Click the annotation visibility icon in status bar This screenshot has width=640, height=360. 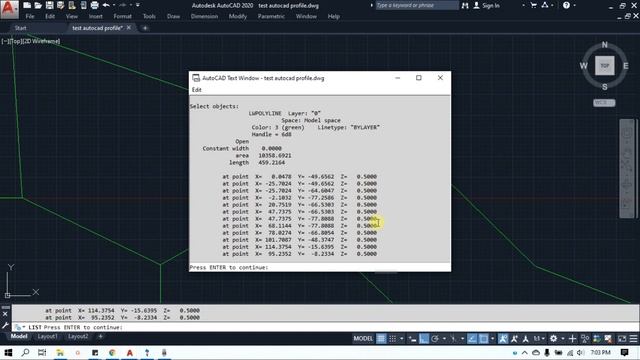[x=503, y=338]
